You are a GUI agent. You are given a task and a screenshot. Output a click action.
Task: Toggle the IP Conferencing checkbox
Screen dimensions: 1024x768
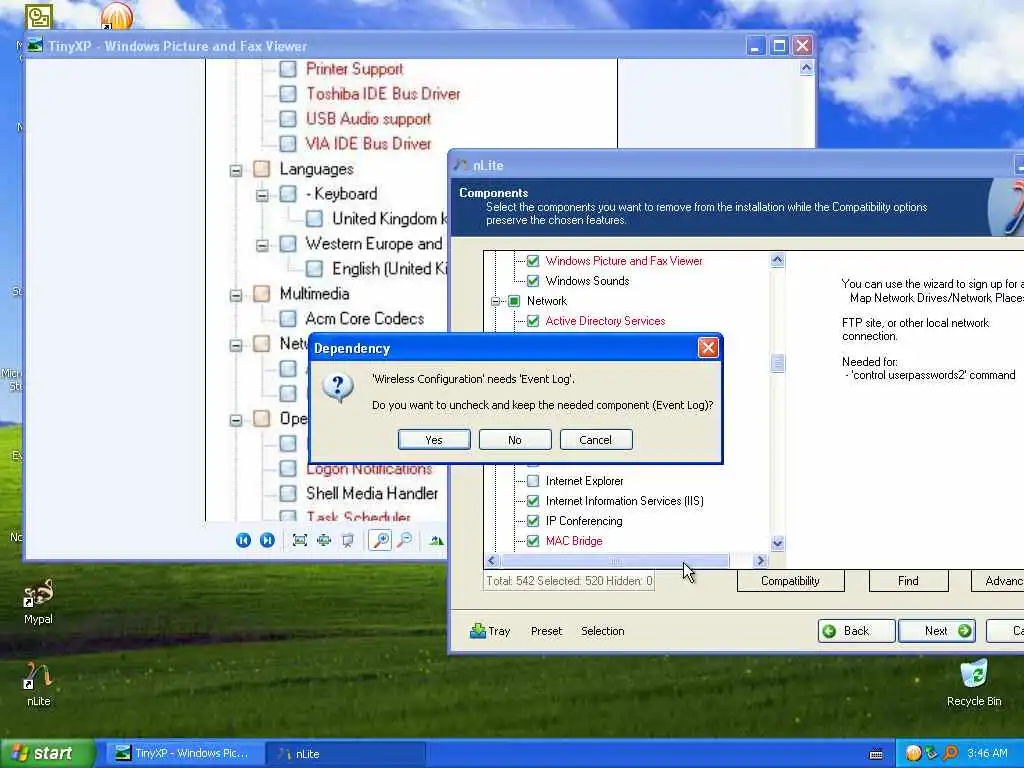click(533, 521)
